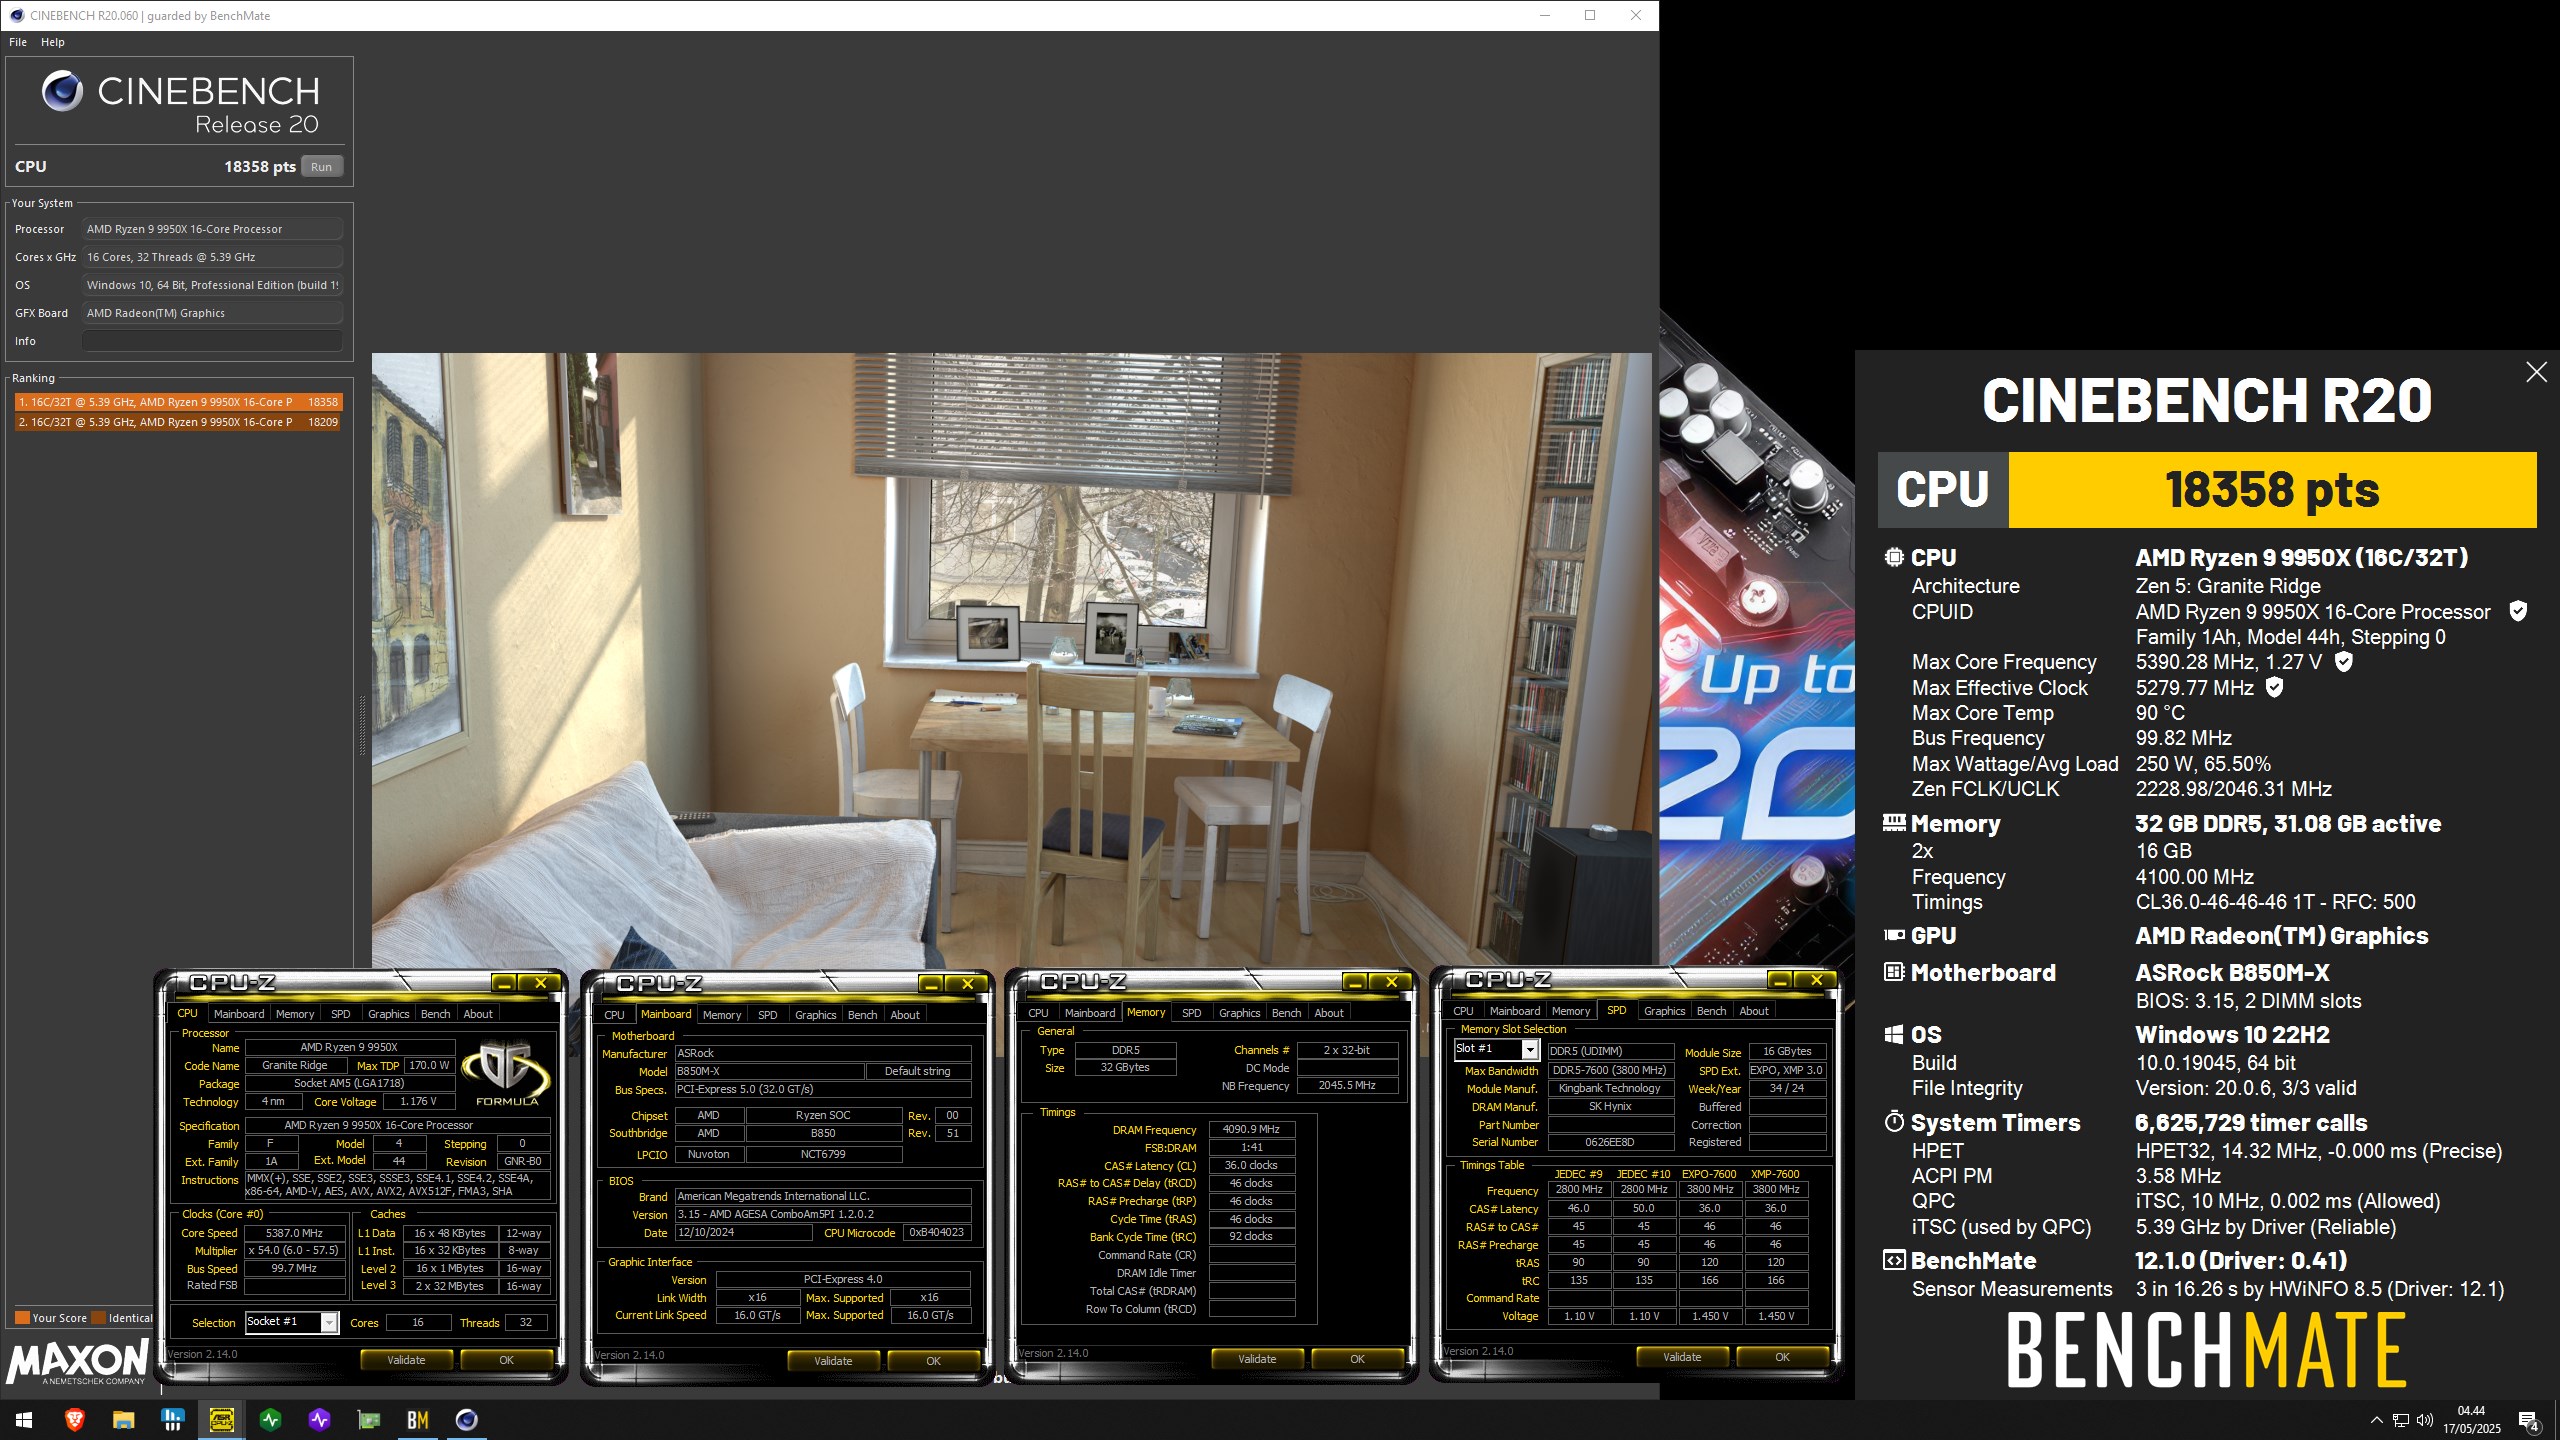Open the Help menu in Cinebench
This screenshot has height=1440, width=2560.
[53, 42]
